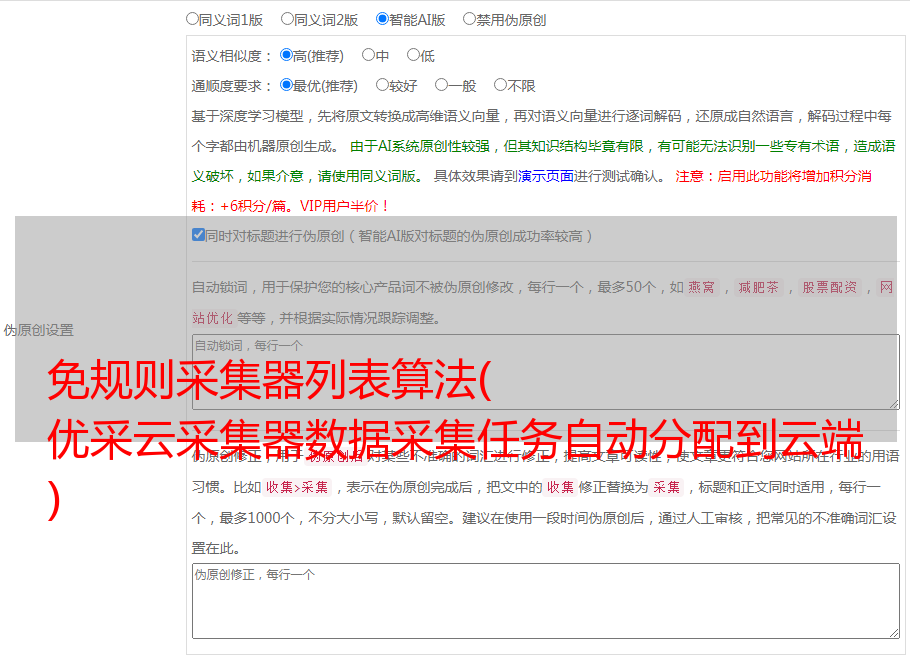The height and width of the screenshot is (658, 911).
Task: Select the 同义词1版 radio option
Action: [192, 19]
